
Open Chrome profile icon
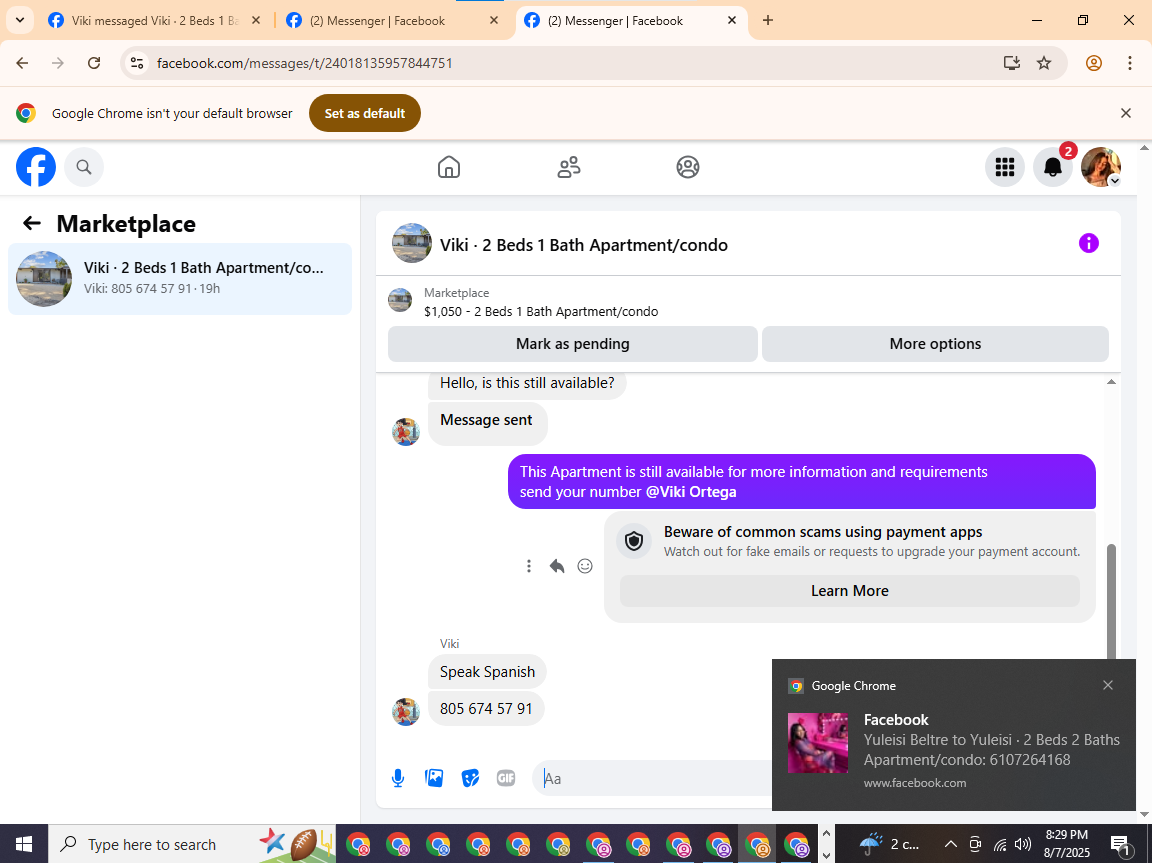pos(1094,63)
